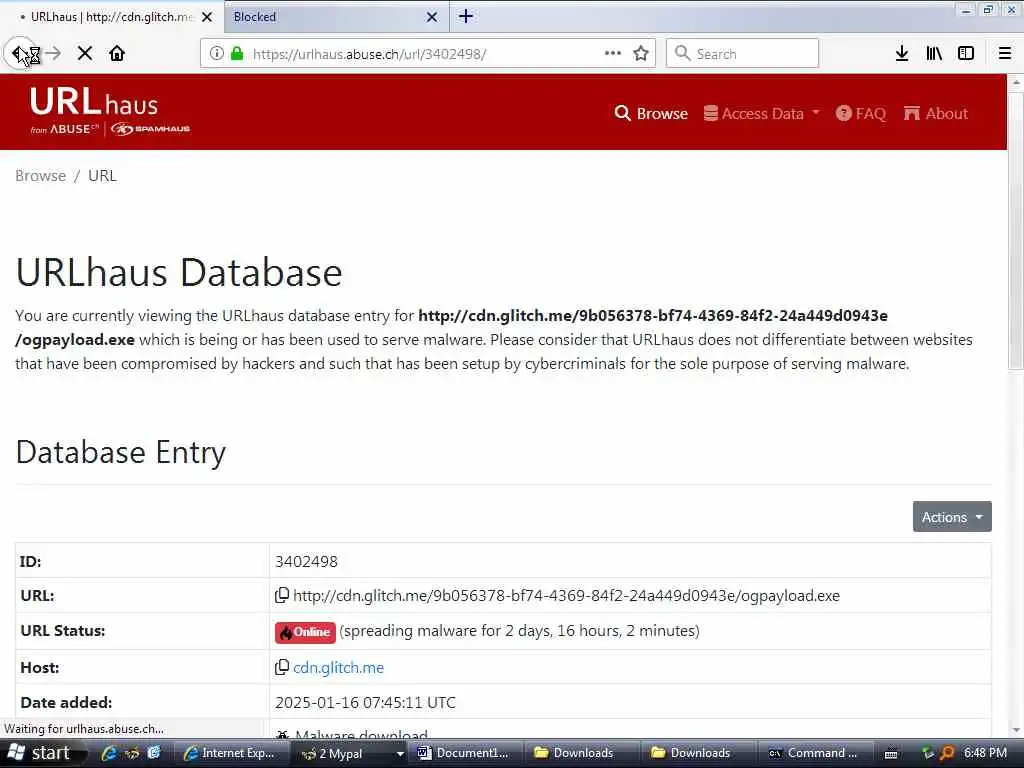Close the URLhaus tab
This screenshot has height=768, width=1024.
(207, 17)
